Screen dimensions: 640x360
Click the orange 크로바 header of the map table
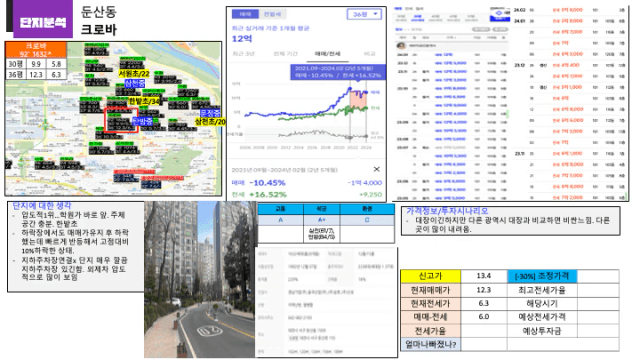pos(36,50)
